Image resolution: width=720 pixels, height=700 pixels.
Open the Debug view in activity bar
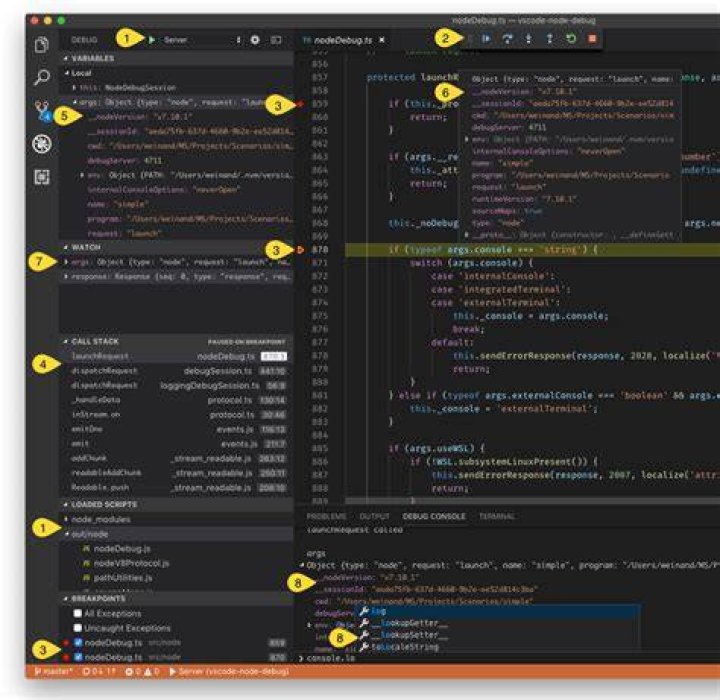42,144
